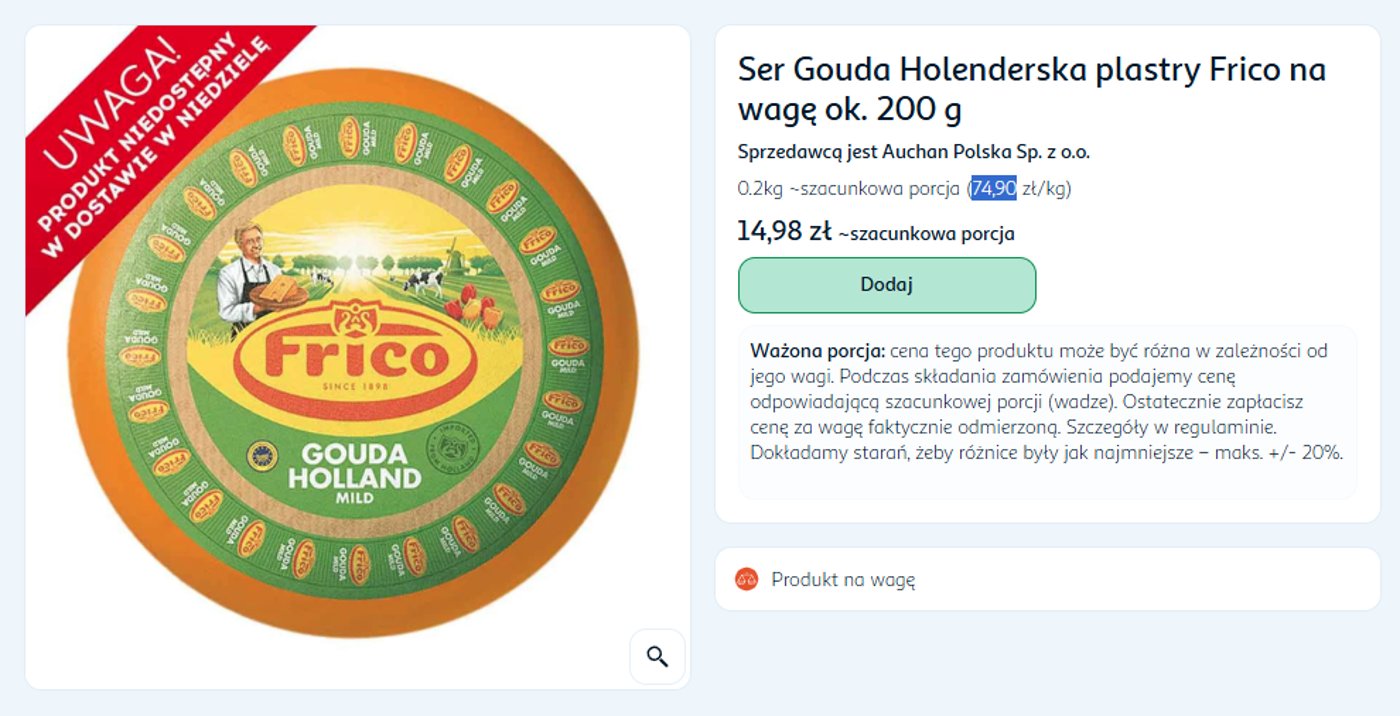1400x716 pixels.
Task: Click the red Frico logo on the cheese
Action: (x=355, y=358)
